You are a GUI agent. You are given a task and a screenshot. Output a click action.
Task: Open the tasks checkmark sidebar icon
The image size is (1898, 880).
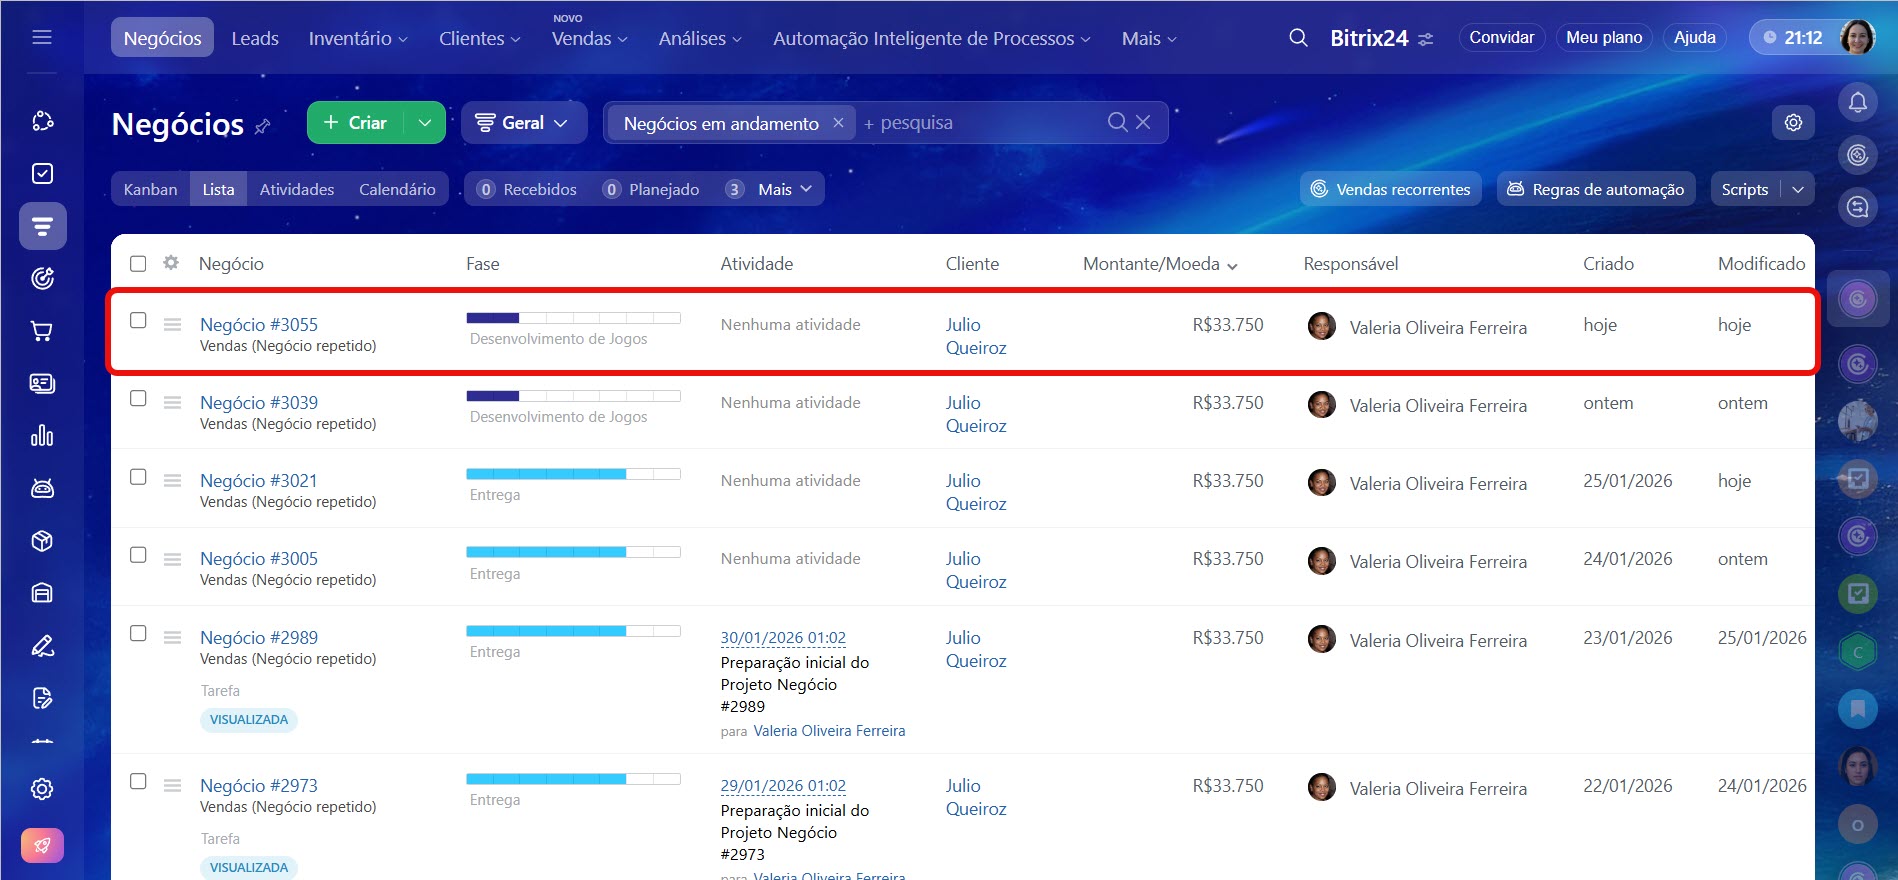[x=42, y=174]
